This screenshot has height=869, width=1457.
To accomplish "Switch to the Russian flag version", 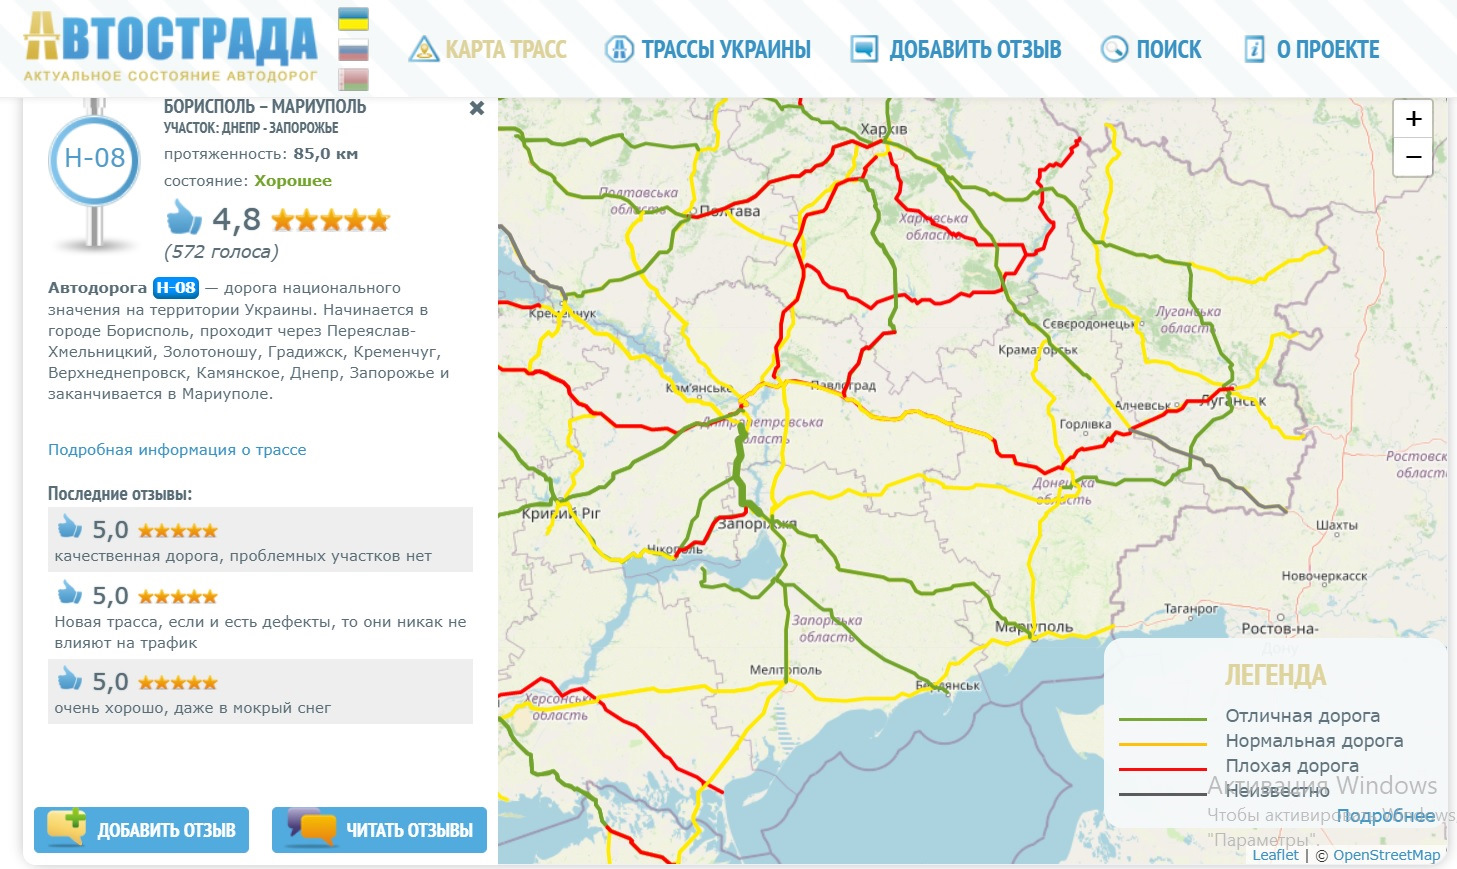I will click(353, 49).
